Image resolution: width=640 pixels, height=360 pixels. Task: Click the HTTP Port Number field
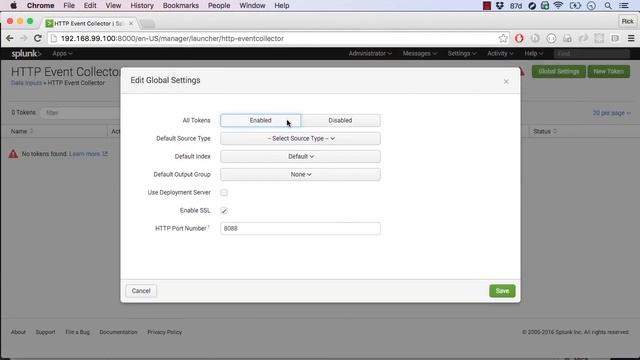(x=300, y=229)
